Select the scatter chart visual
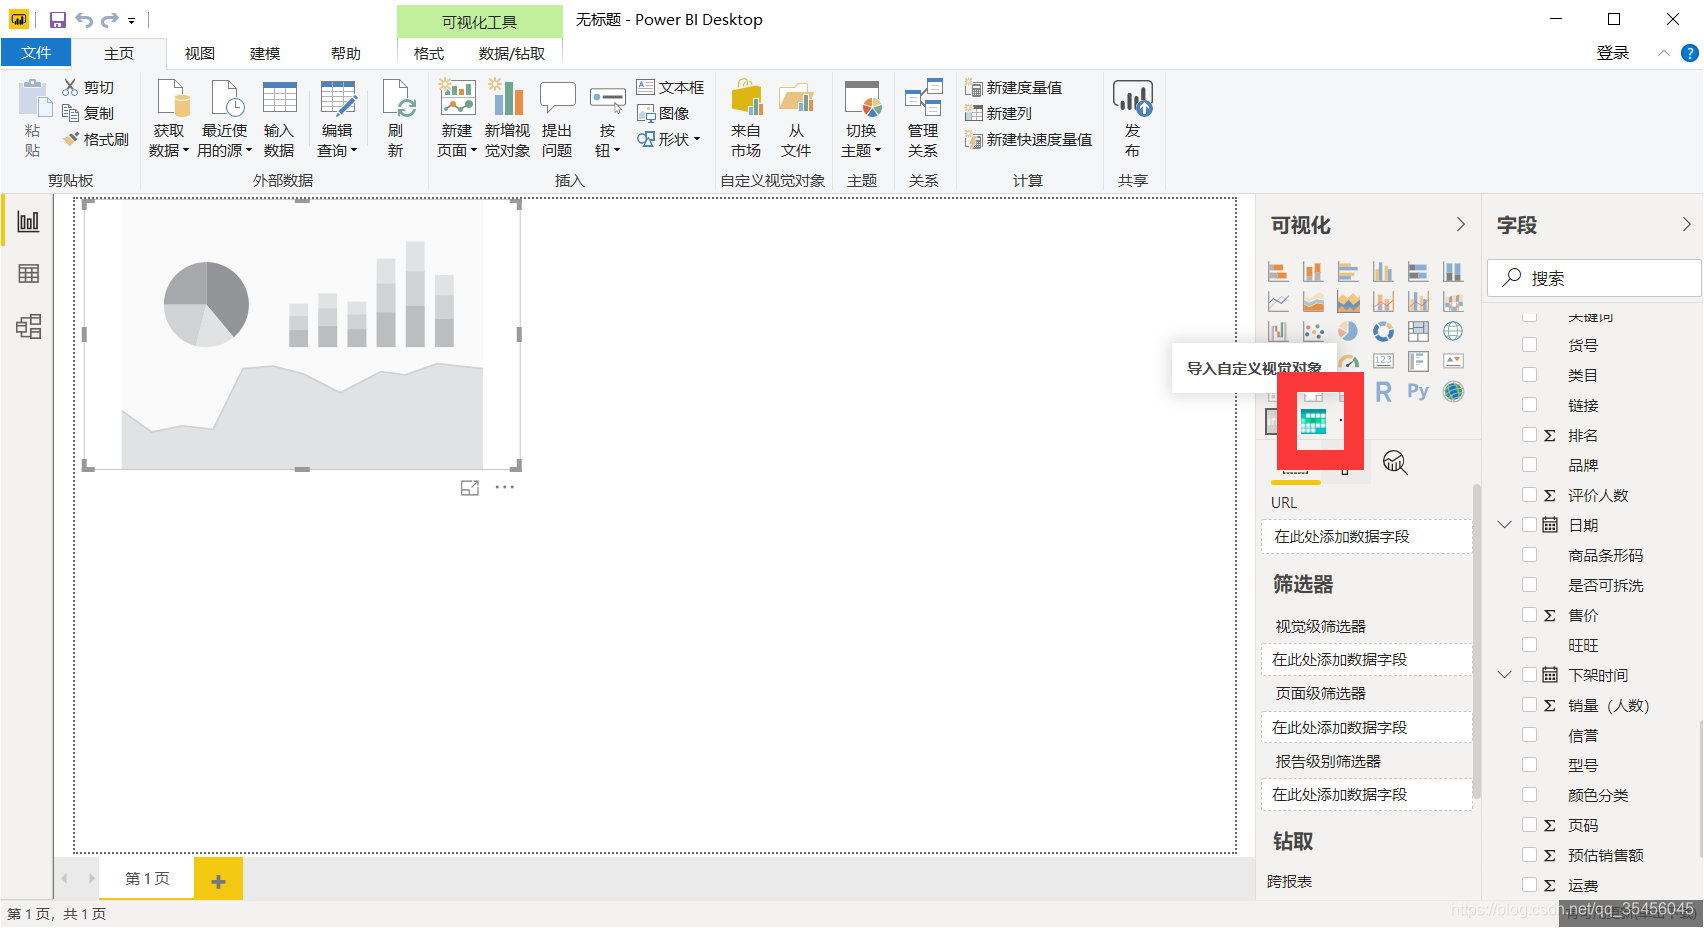Screen dimensions: 1704x928 1313,331
